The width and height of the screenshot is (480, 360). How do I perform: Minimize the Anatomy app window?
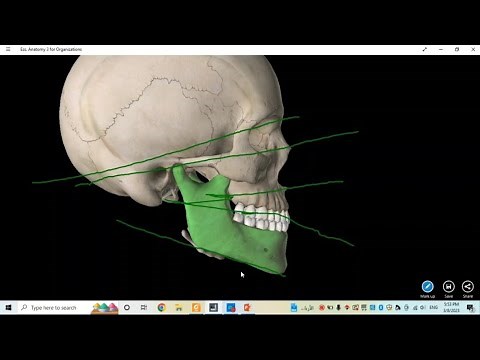(x=441, y=49)
